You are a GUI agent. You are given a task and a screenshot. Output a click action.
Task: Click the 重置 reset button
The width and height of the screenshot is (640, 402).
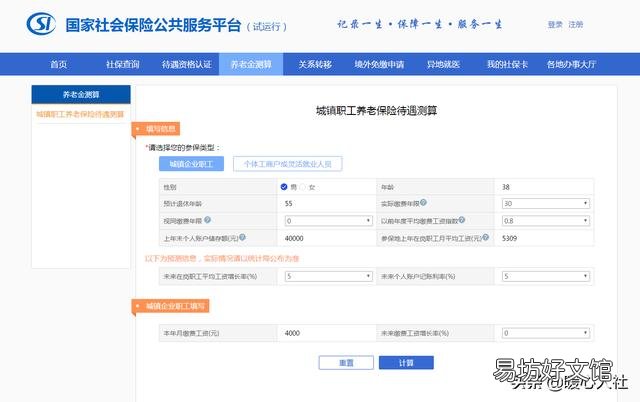[x=346, y=363]
